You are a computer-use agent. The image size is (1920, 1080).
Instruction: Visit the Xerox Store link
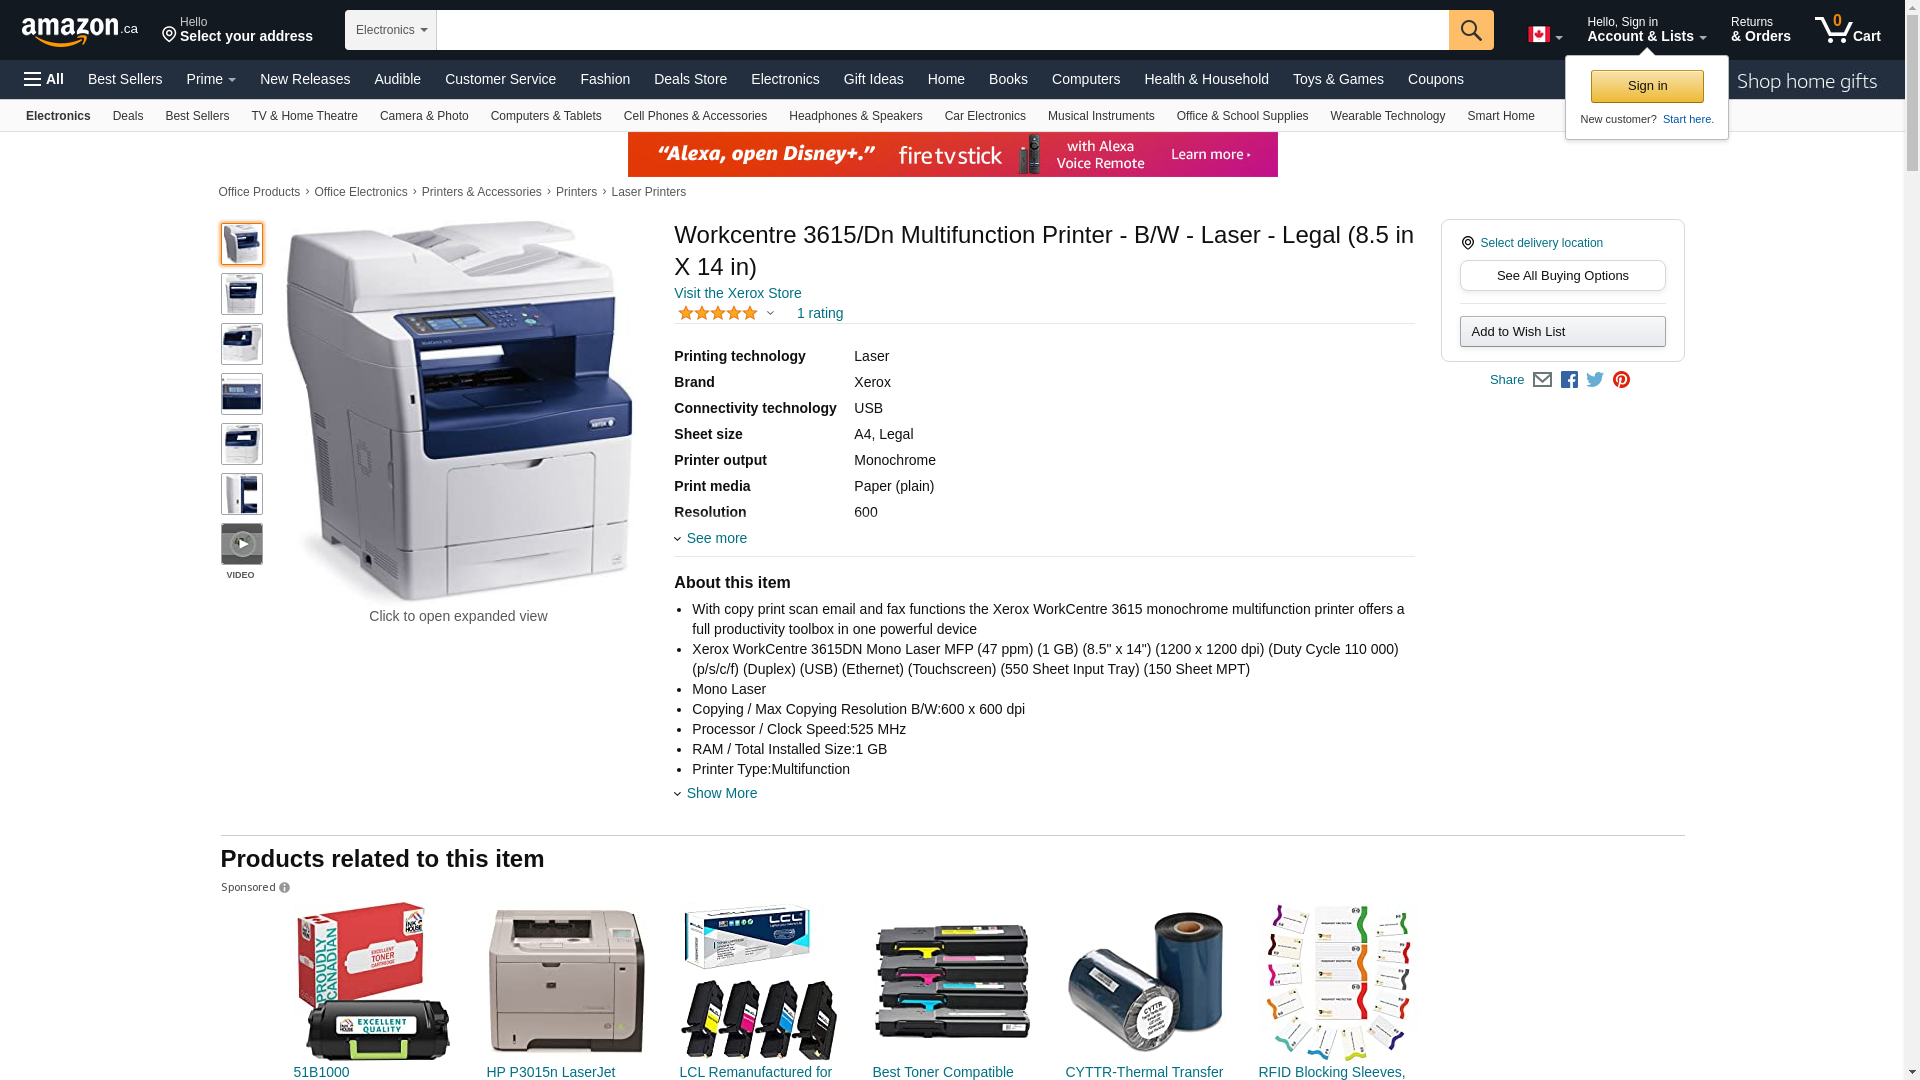pyautogui.click(x=738, y=293)
